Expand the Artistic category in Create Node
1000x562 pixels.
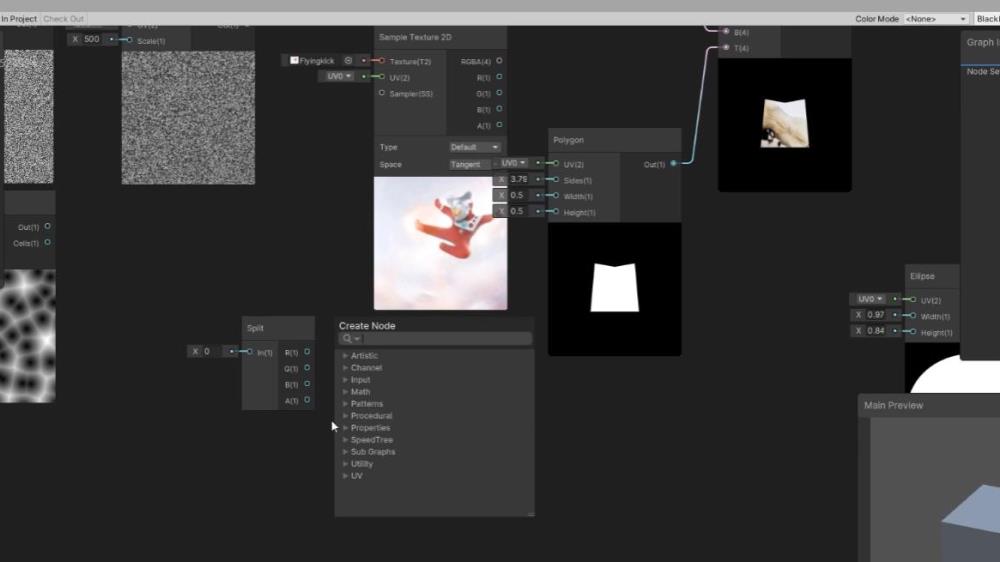coord(364,356)
